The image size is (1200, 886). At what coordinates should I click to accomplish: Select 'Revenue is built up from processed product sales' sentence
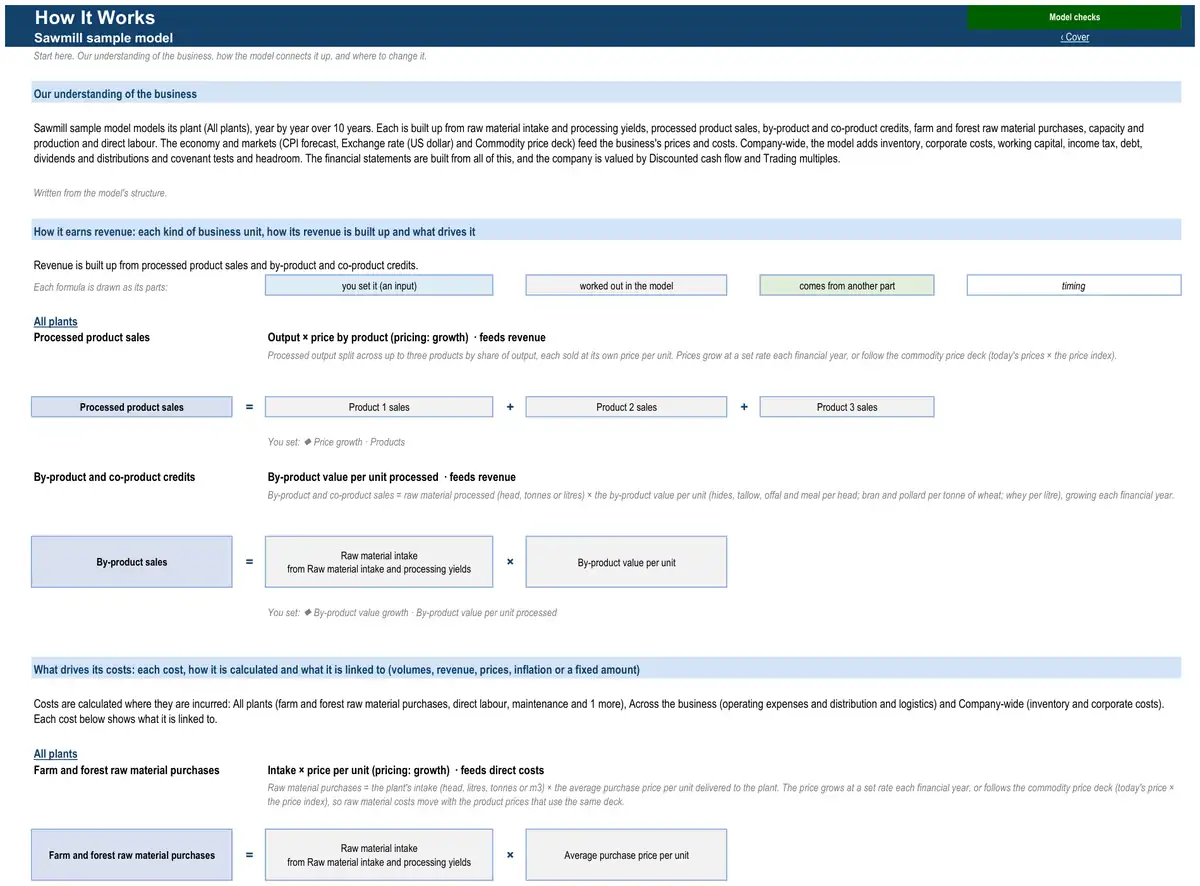(226, 266)
